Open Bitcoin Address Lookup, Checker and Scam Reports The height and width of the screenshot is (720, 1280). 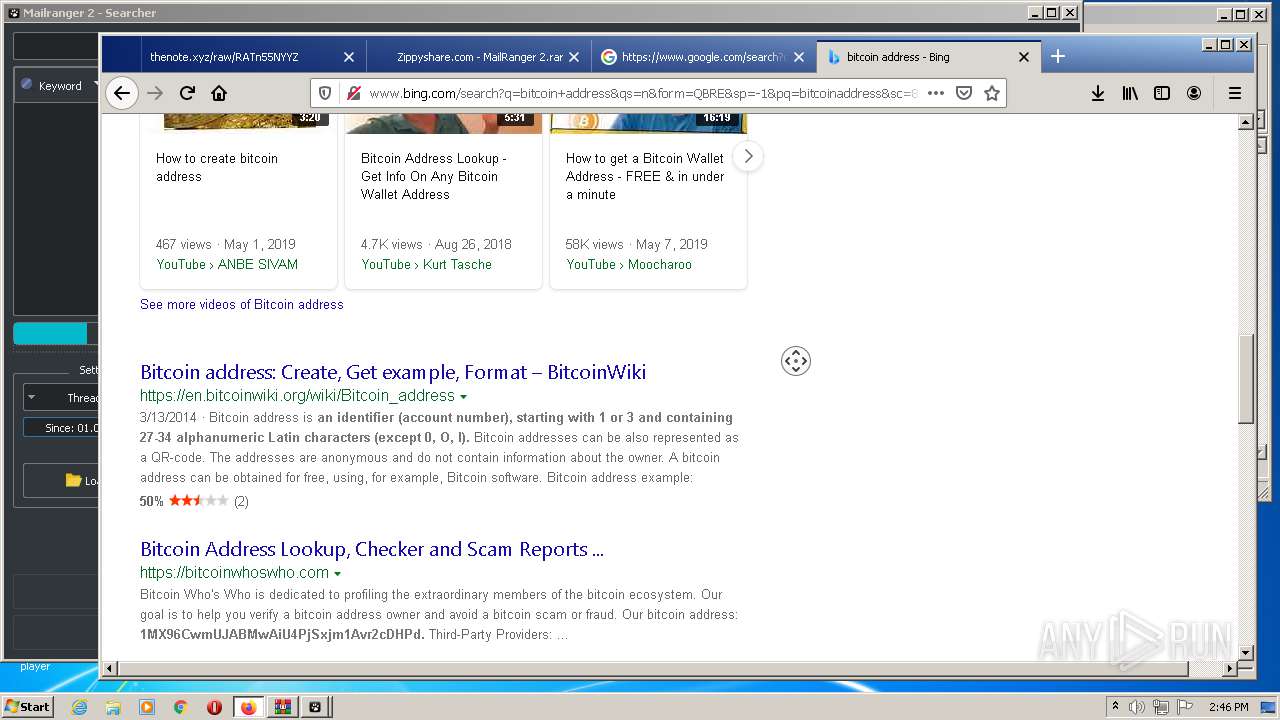click(372, 549)
